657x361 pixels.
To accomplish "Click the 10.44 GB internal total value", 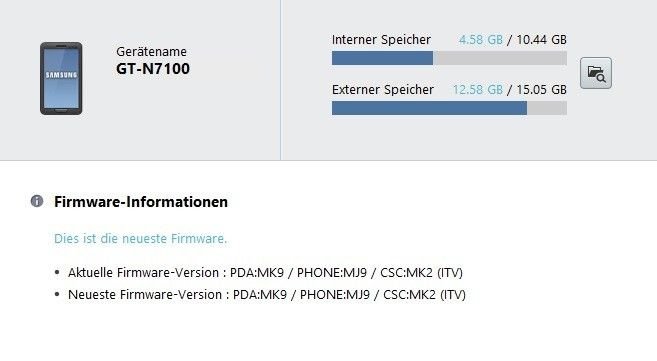I will [x=541, y=40].
